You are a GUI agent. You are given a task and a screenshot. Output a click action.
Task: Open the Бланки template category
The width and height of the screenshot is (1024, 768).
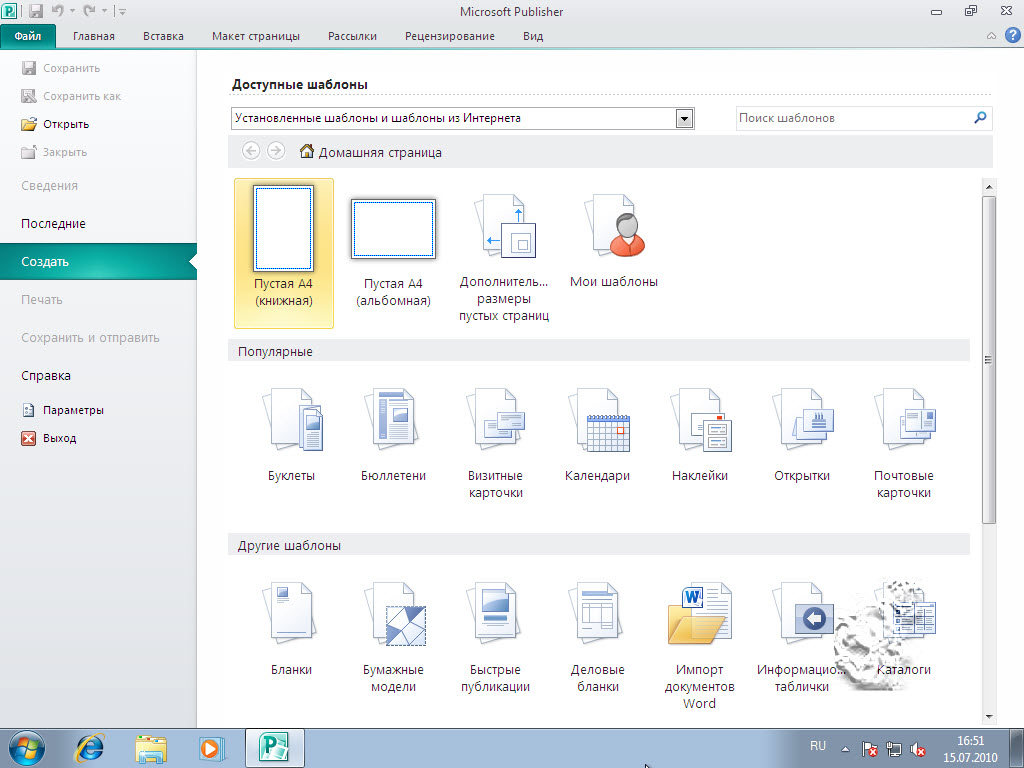[x=291, y=628]
